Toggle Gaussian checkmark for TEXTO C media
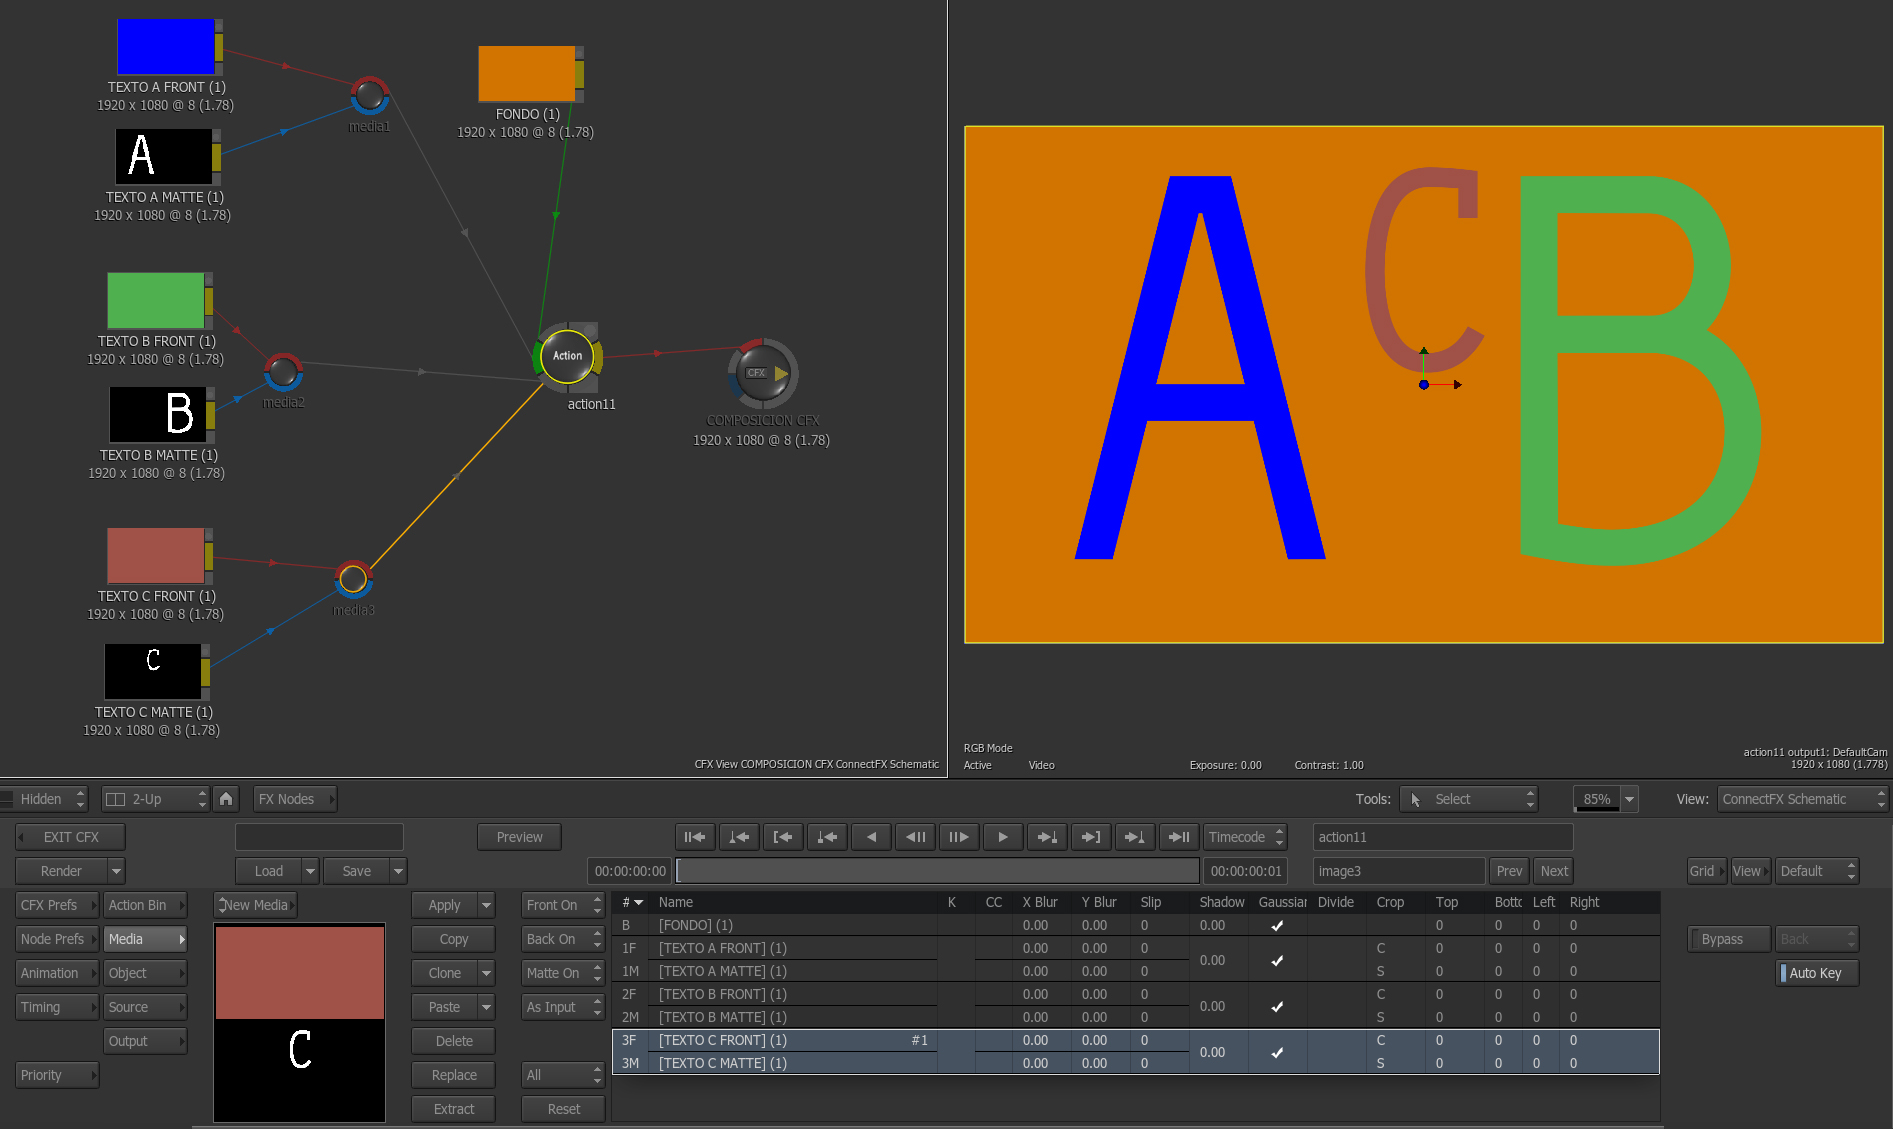 coord(1277,1052)
